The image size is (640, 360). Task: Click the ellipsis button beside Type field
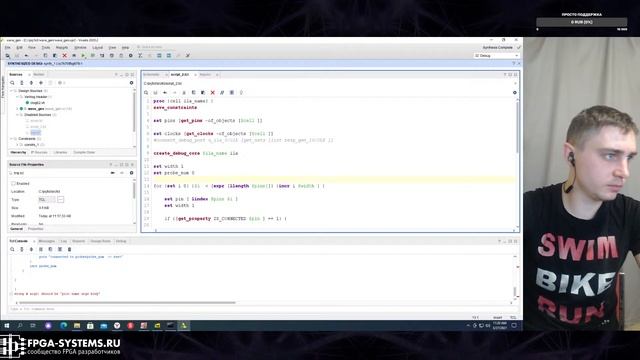(x=60, y=200)
